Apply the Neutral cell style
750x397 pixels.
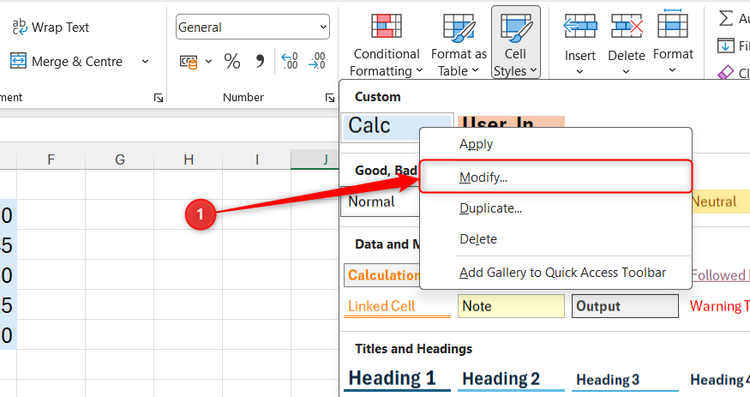pos(720,202)
